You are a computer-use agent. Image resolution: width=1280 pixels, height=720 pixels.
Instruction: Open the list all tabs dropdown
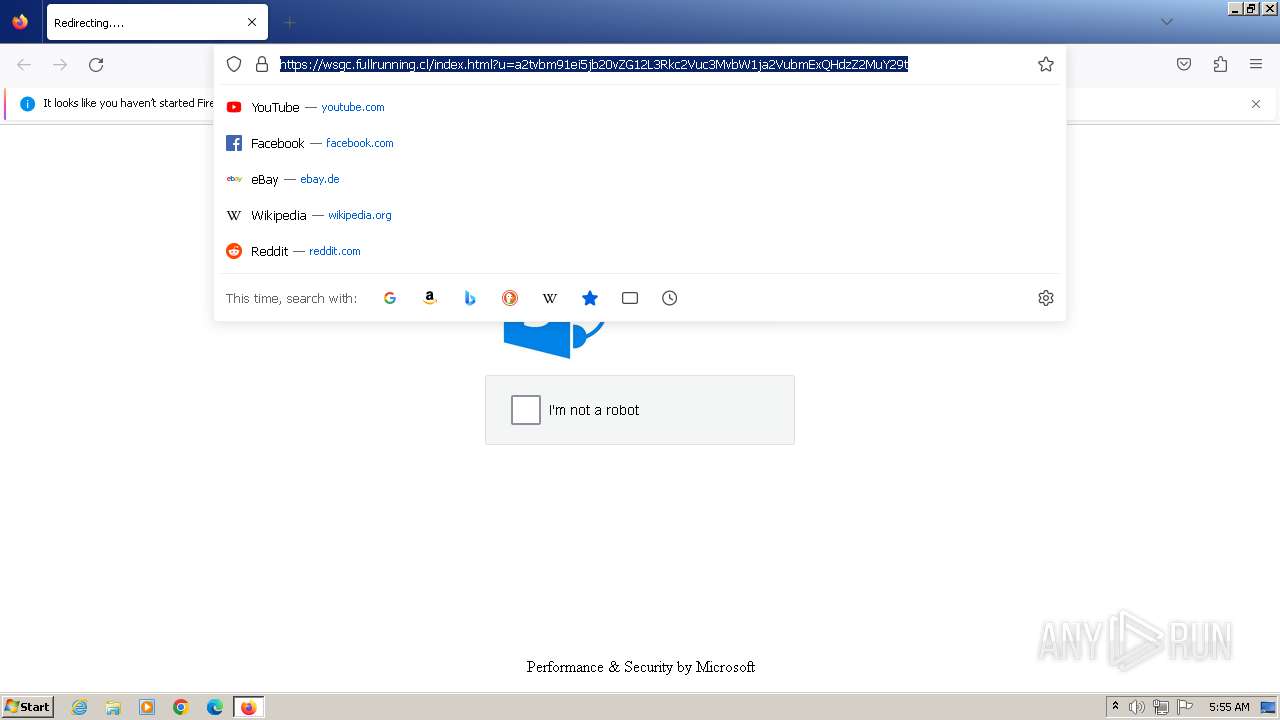tap(1166, 22)
